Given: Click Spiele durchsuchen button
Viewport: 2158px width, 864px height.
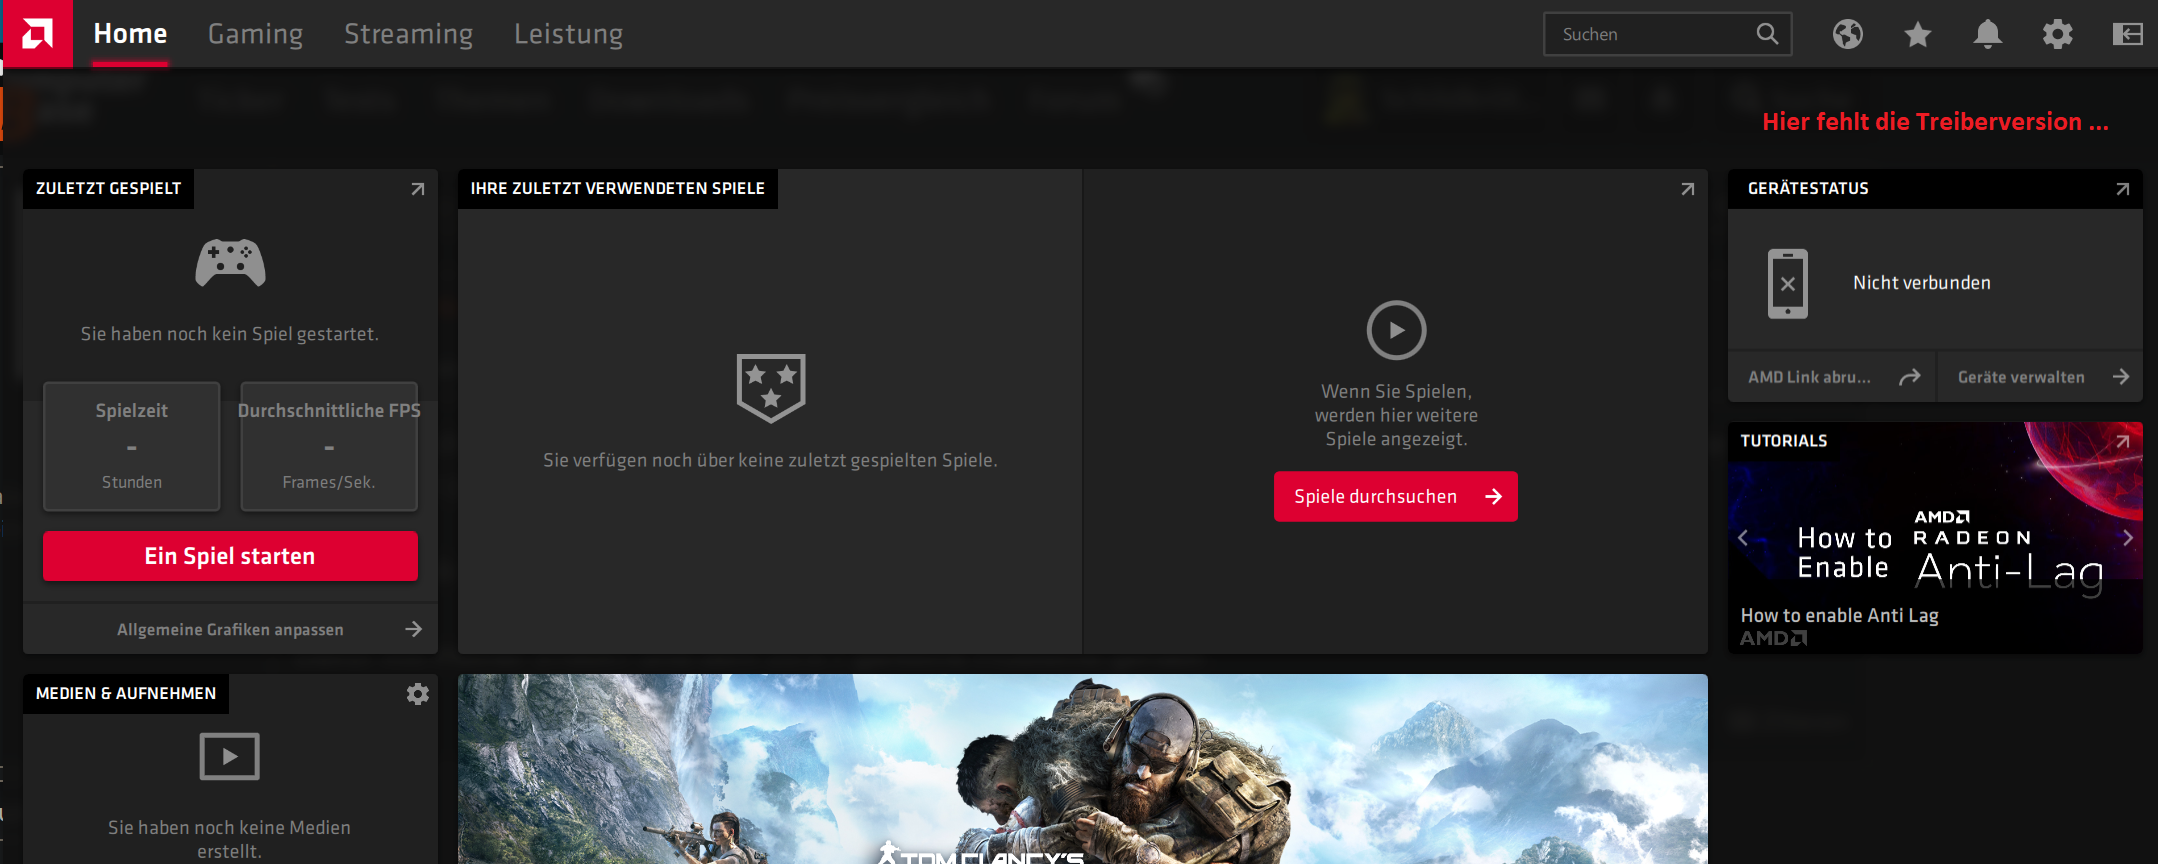Looking at the screenshot, I should pyautogui.click(x=1396, y=497).
